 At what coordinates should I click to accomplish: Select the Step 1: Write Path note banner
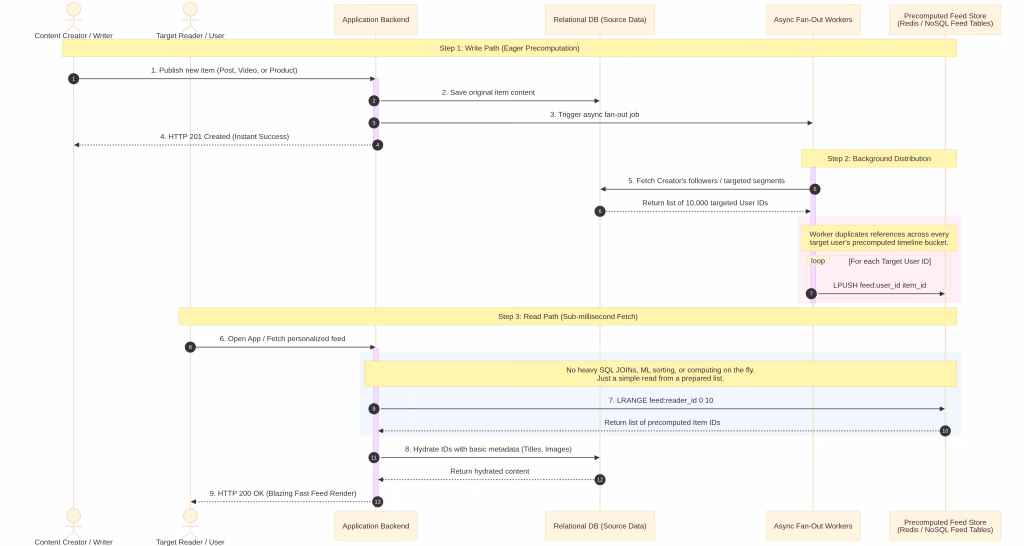coord(509,48)
